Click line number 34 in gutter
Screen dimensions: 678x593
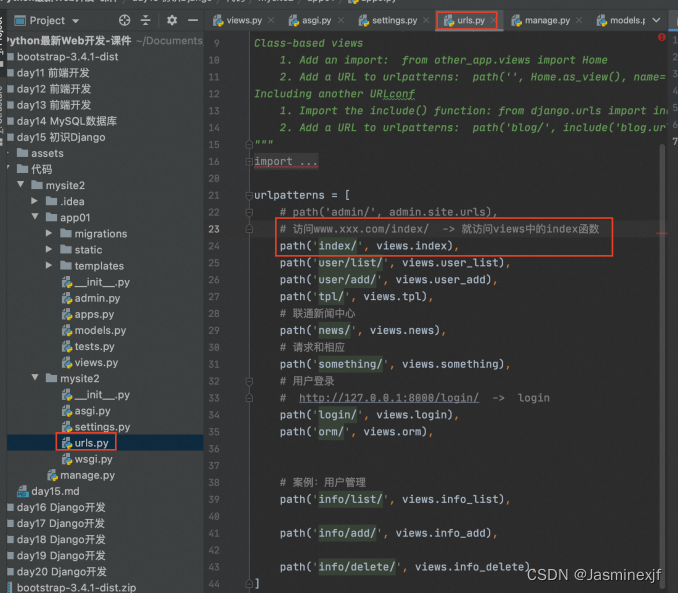(214, 415)
